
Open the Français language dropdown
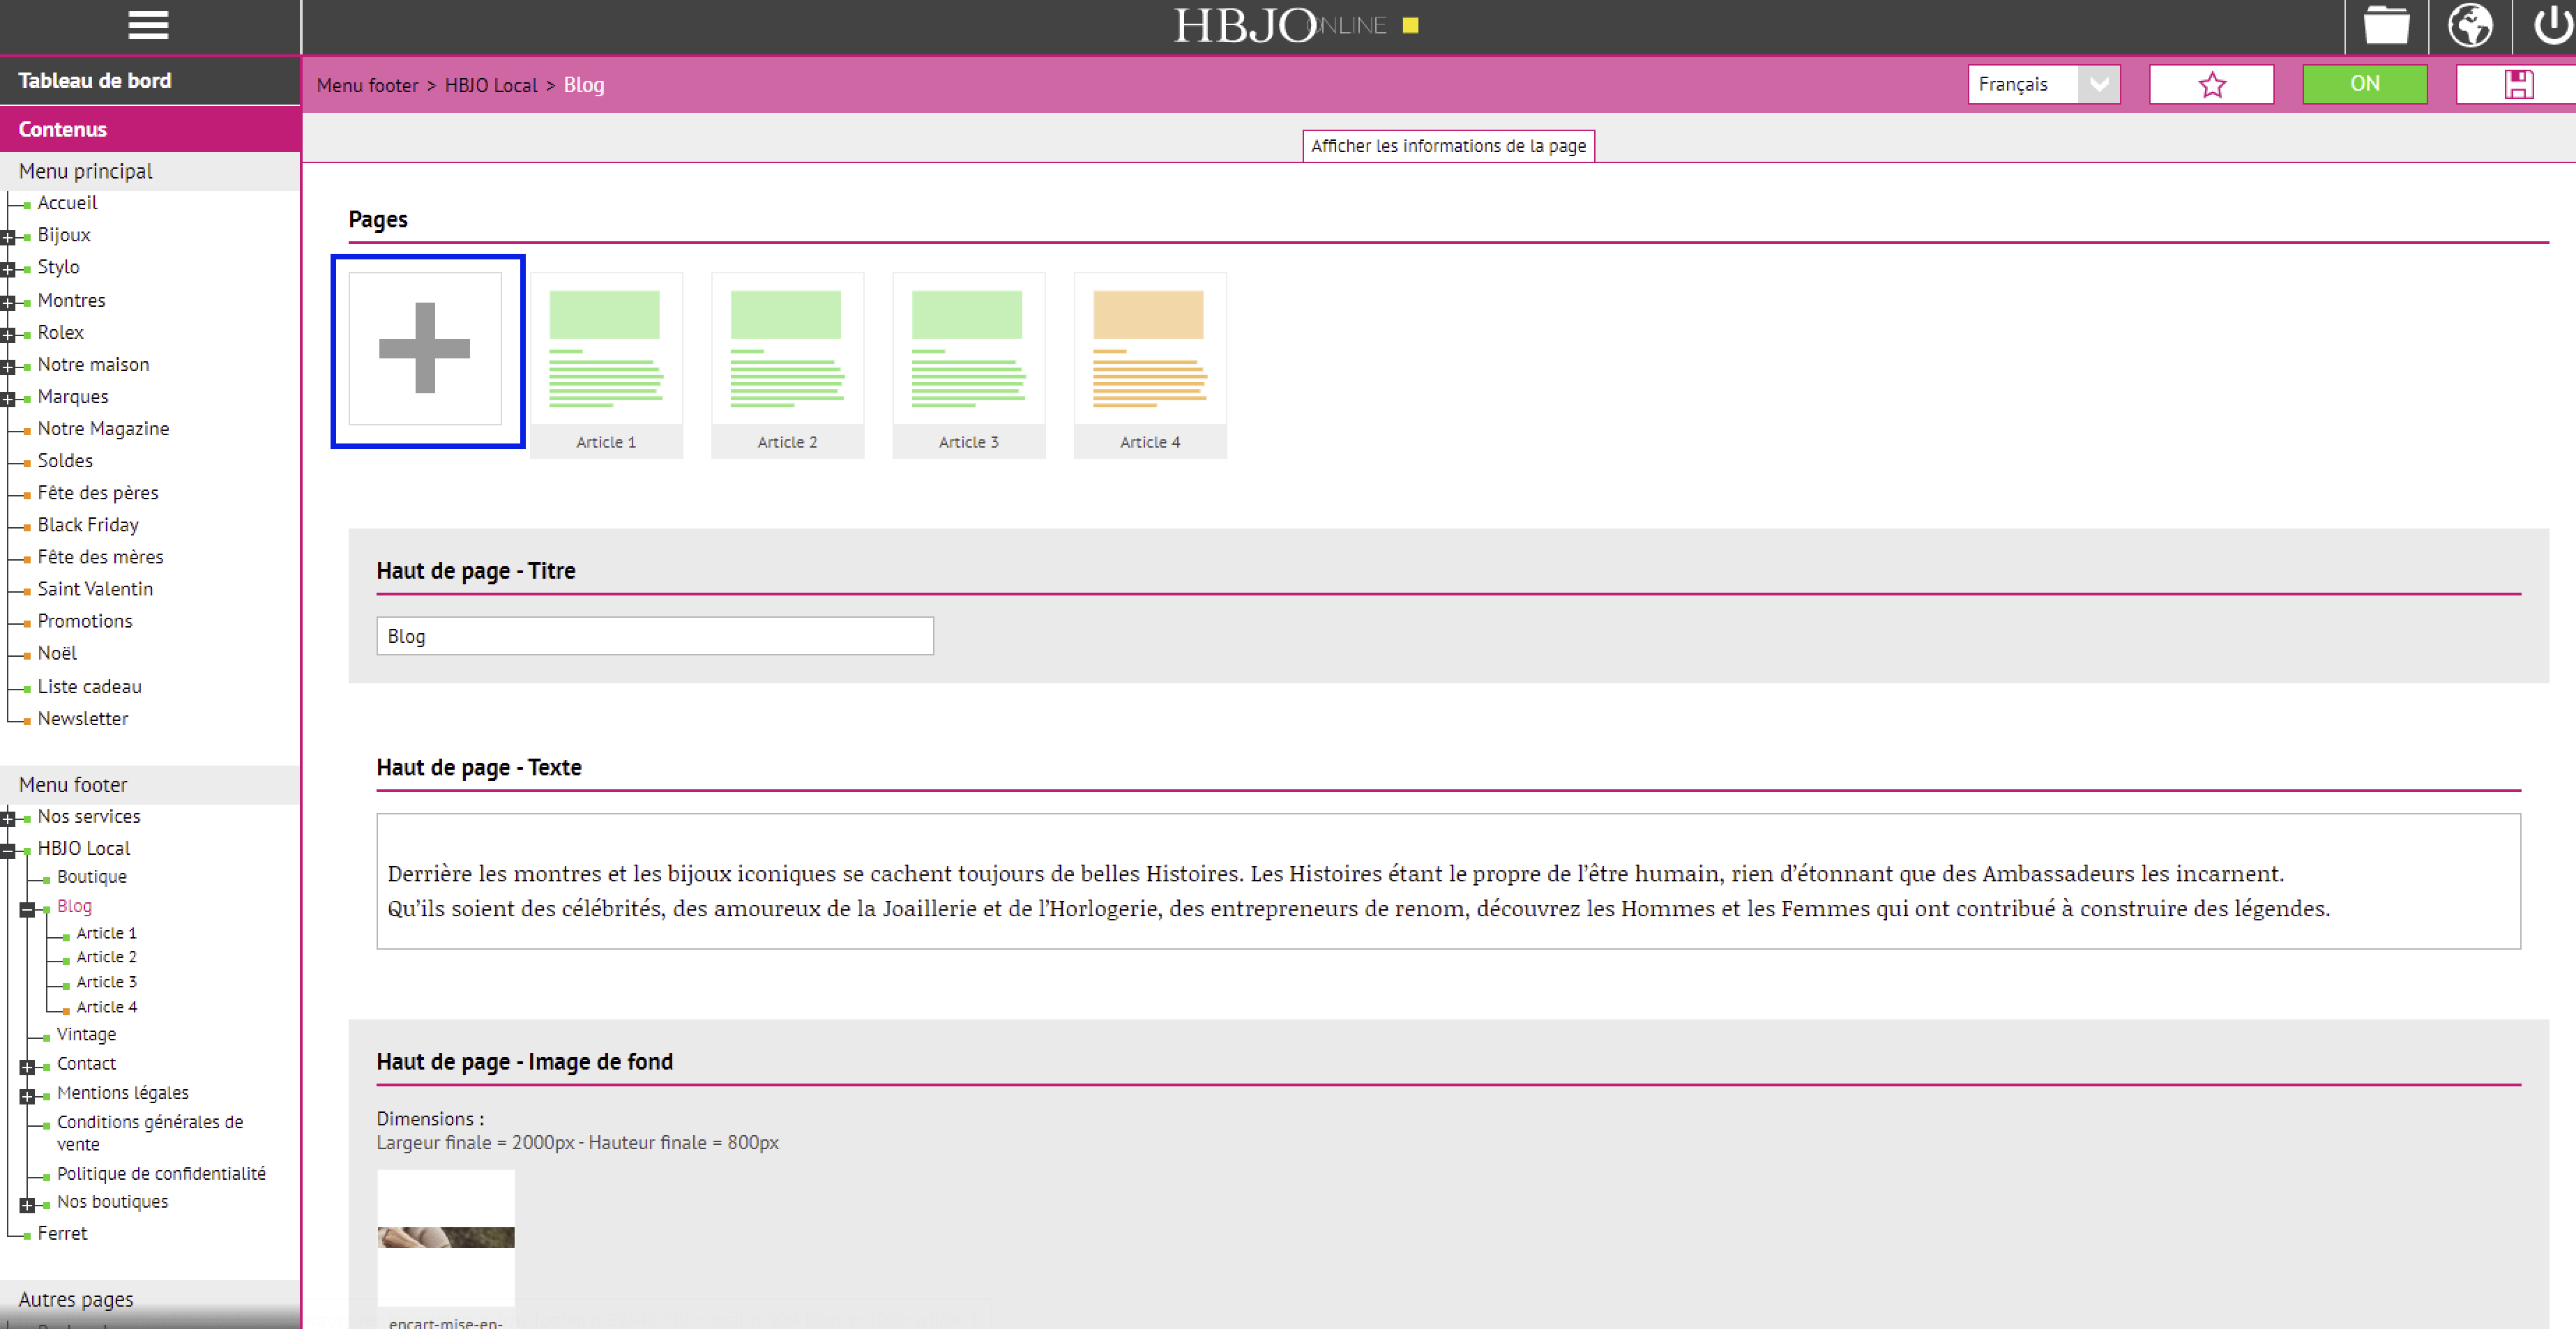click(x=2043, y=85)
